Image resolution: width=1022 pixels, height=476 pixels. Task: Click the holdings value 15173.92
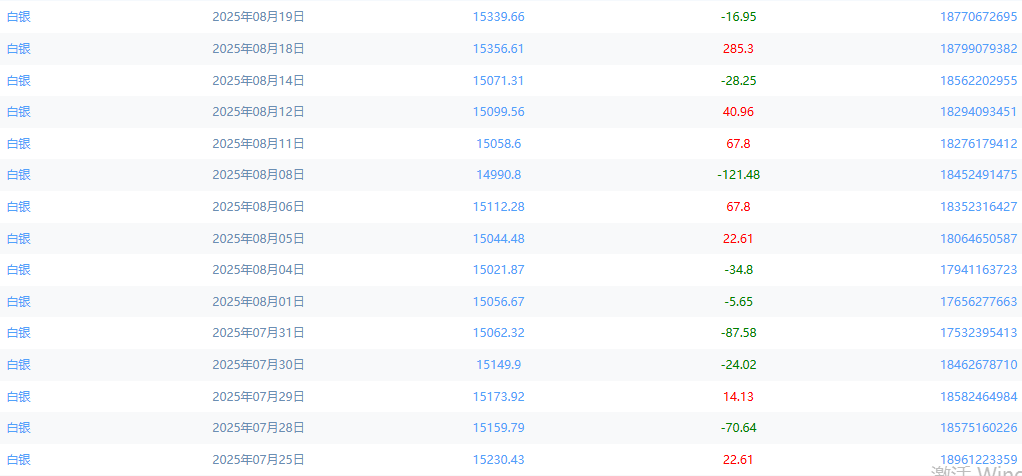pyautogui.click(x=499, y=396)
